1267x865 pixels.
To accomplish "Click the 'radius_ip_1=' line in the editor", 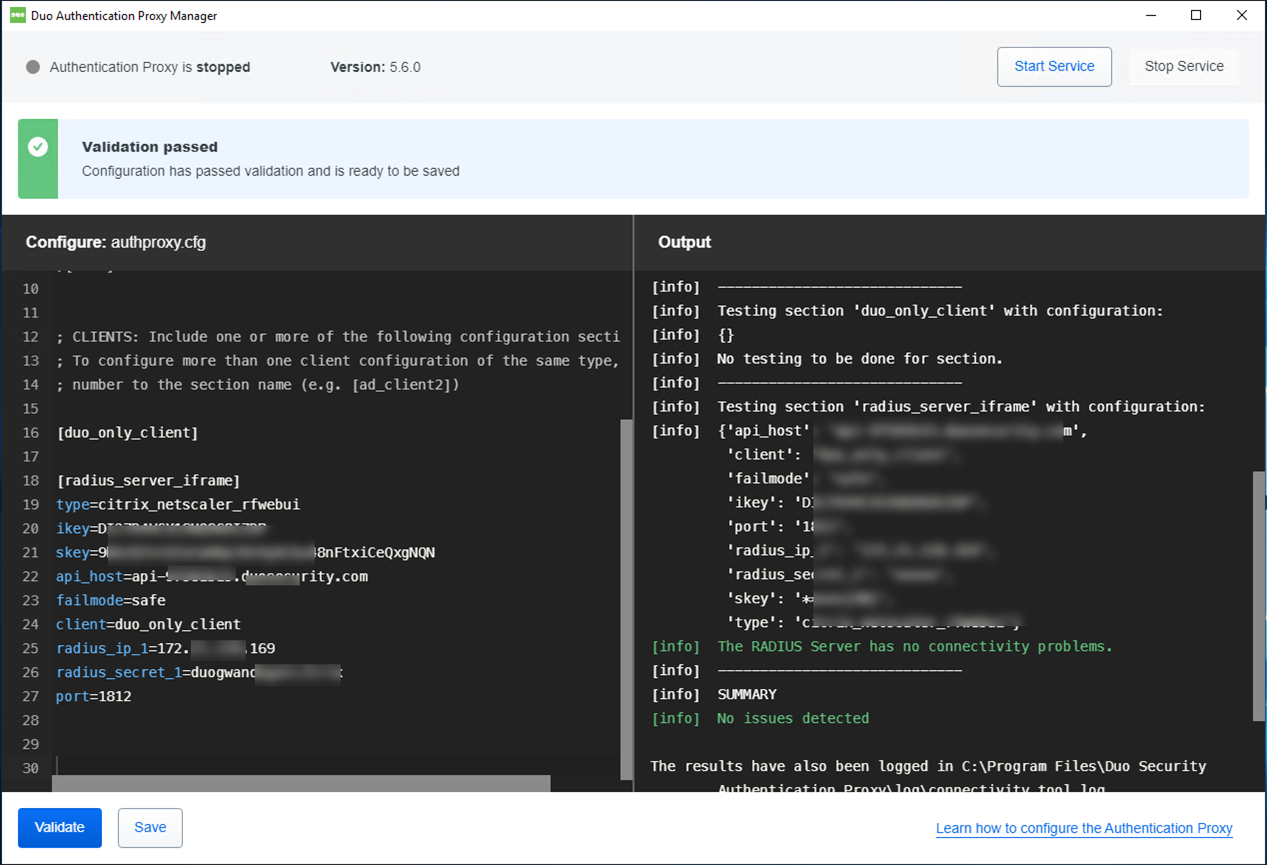I will point(166,649).
